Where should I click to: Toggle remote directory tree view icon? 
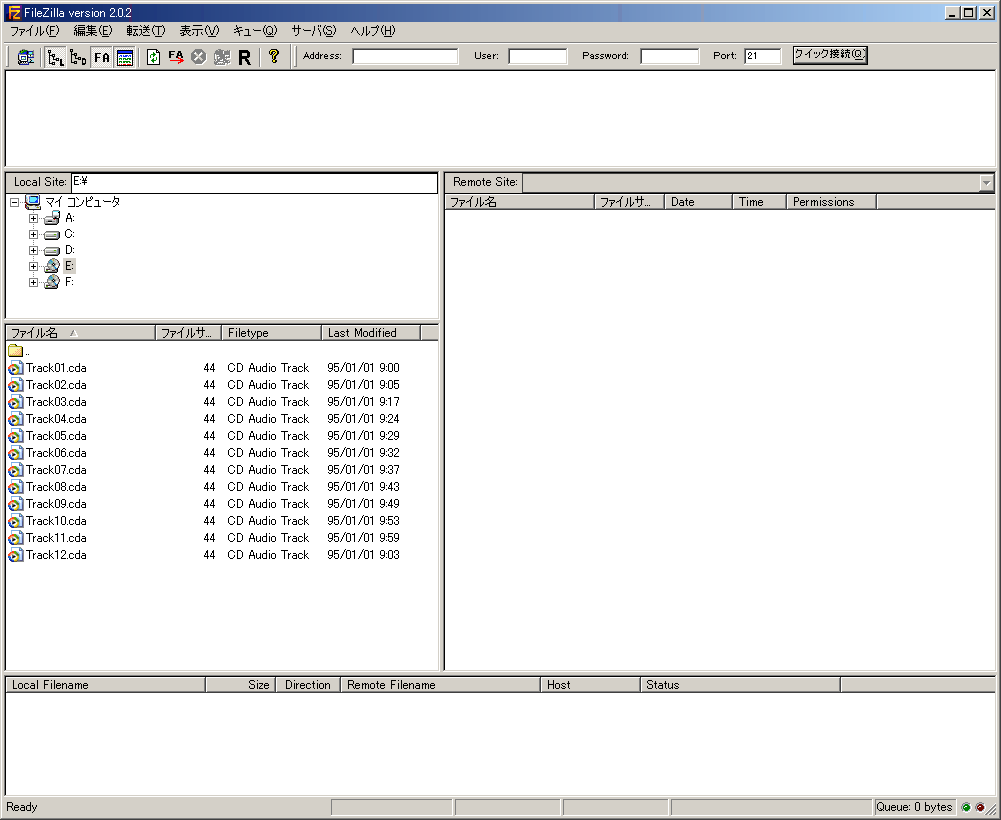(79, 57)
